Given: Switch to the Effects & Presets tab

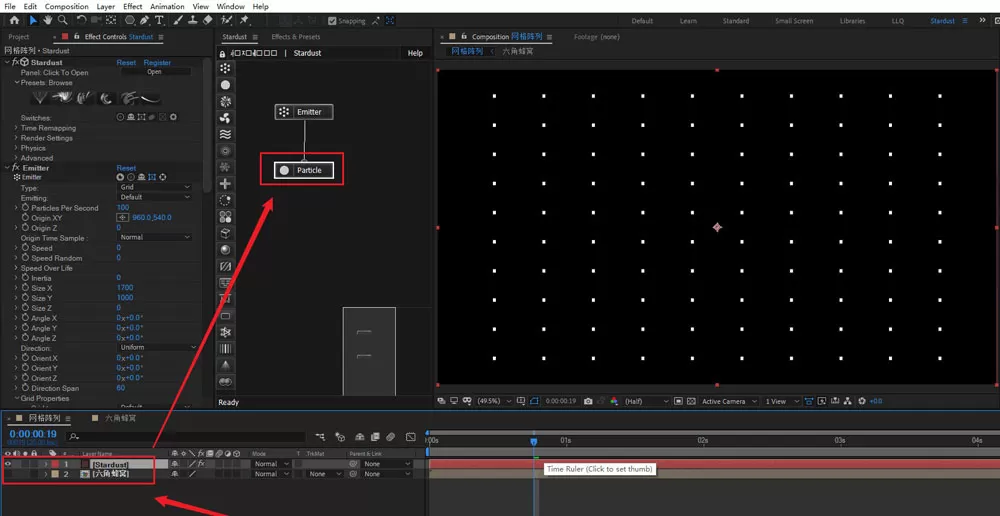Looking at the screenshot, I should point(296,37).
